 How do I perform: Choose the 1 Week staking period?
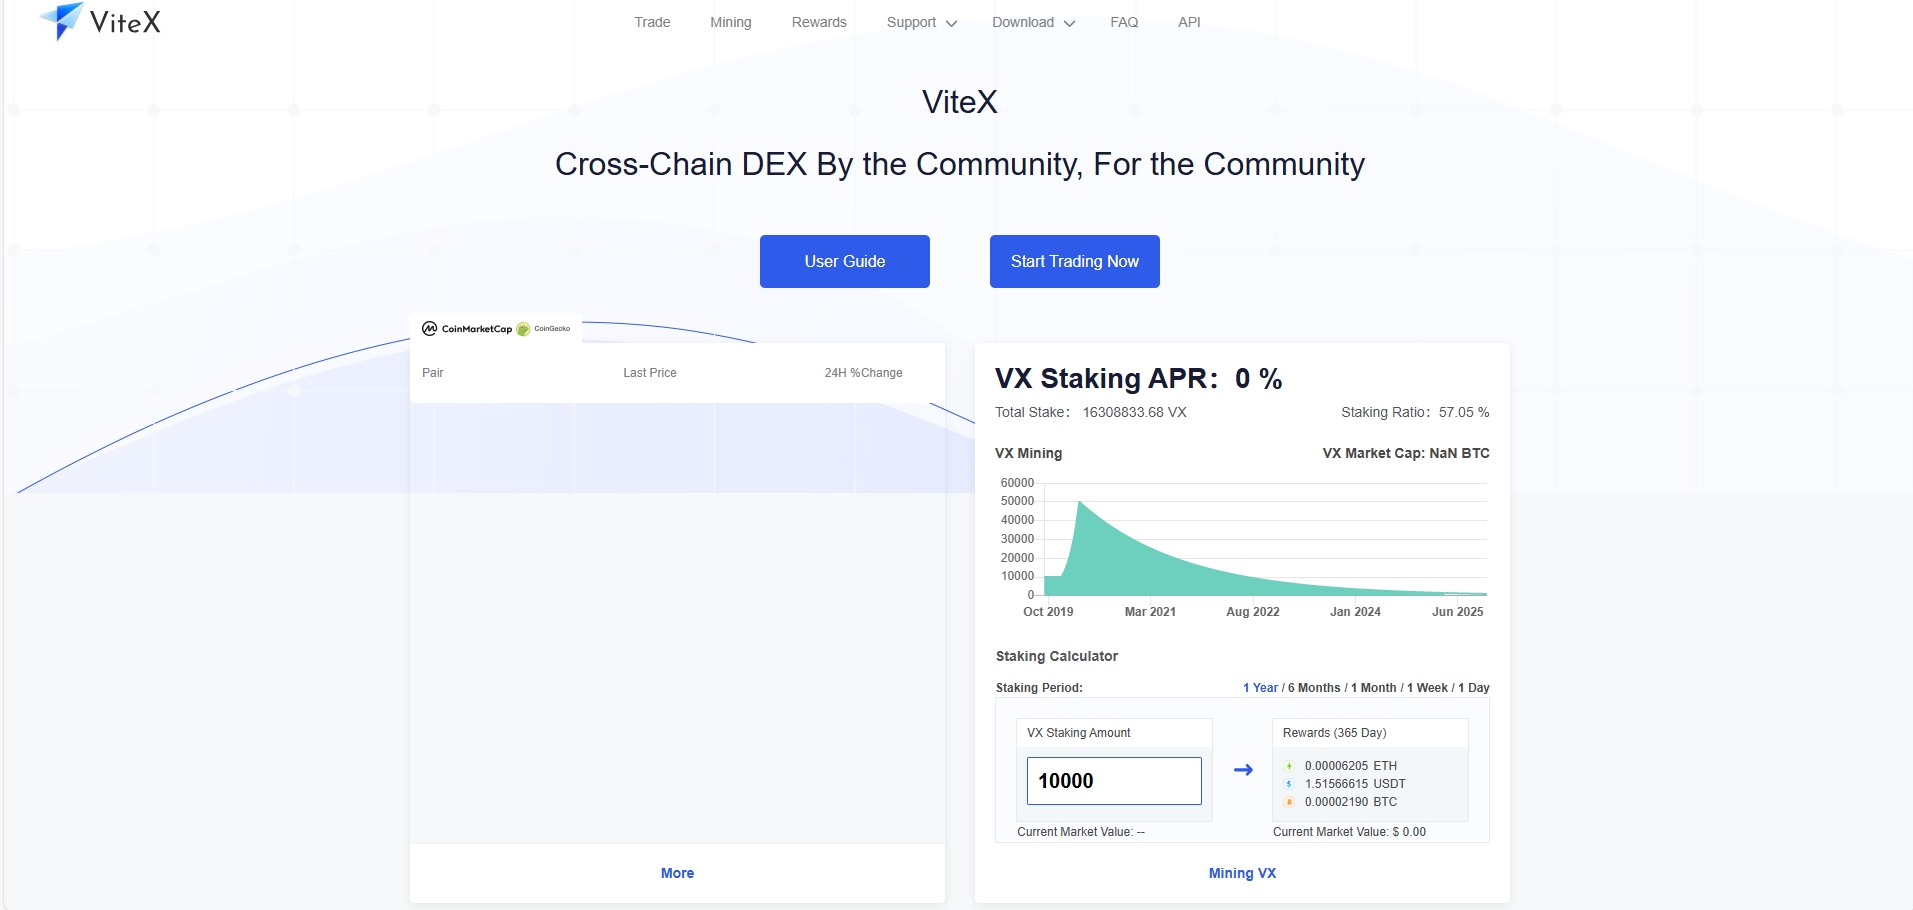(1427, 688)
